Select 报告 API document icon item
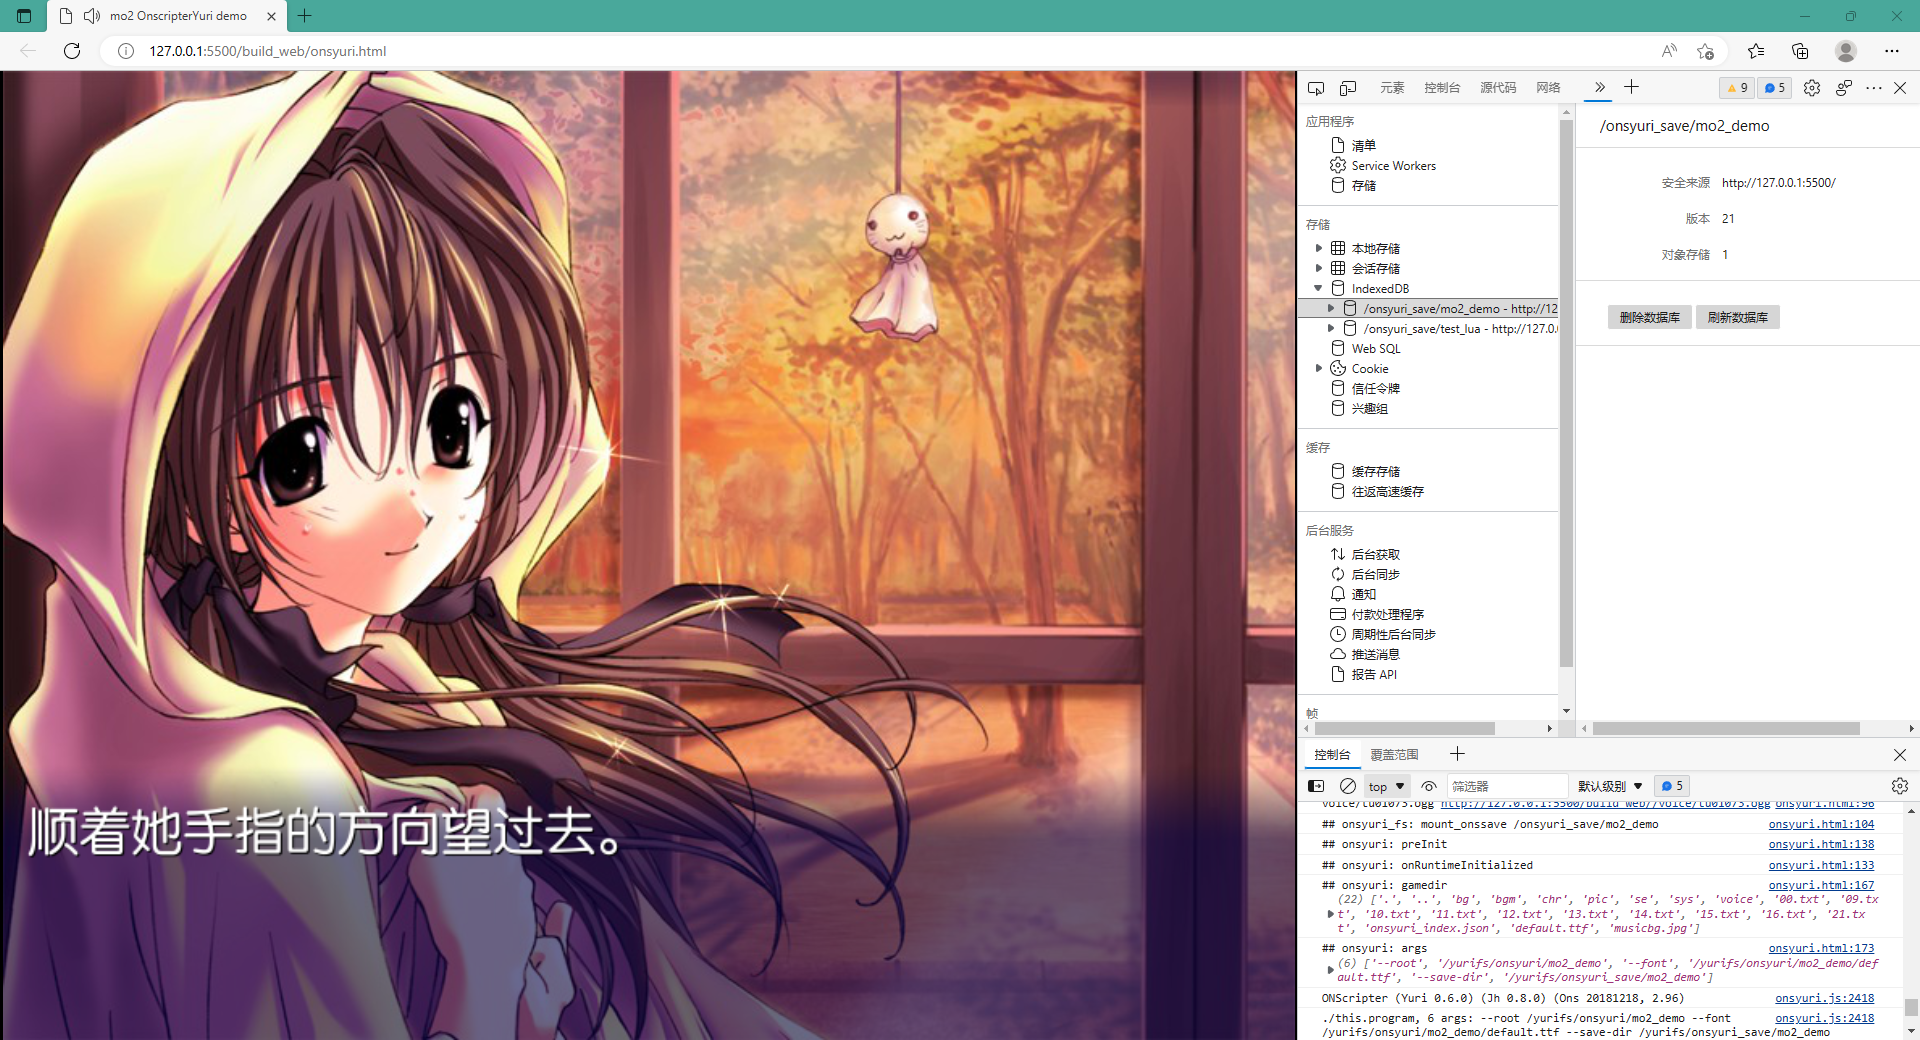This screenshot has height=1040, width=1920. pos(1338,674)
